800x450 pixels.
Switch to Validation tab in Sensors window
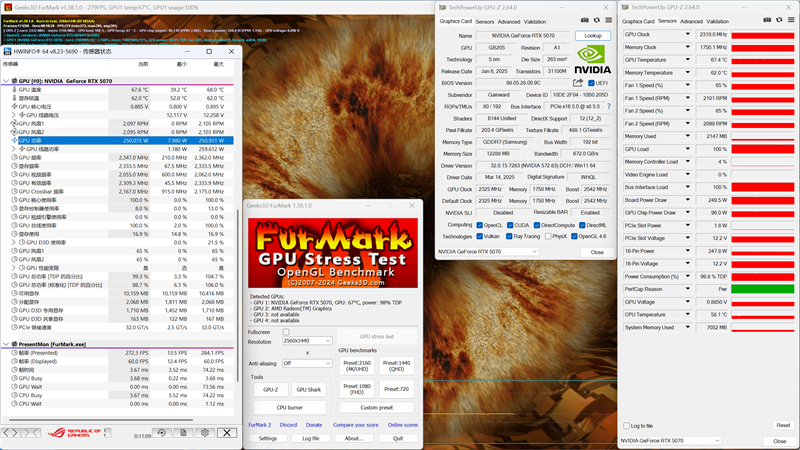click(x=717, y=21)
